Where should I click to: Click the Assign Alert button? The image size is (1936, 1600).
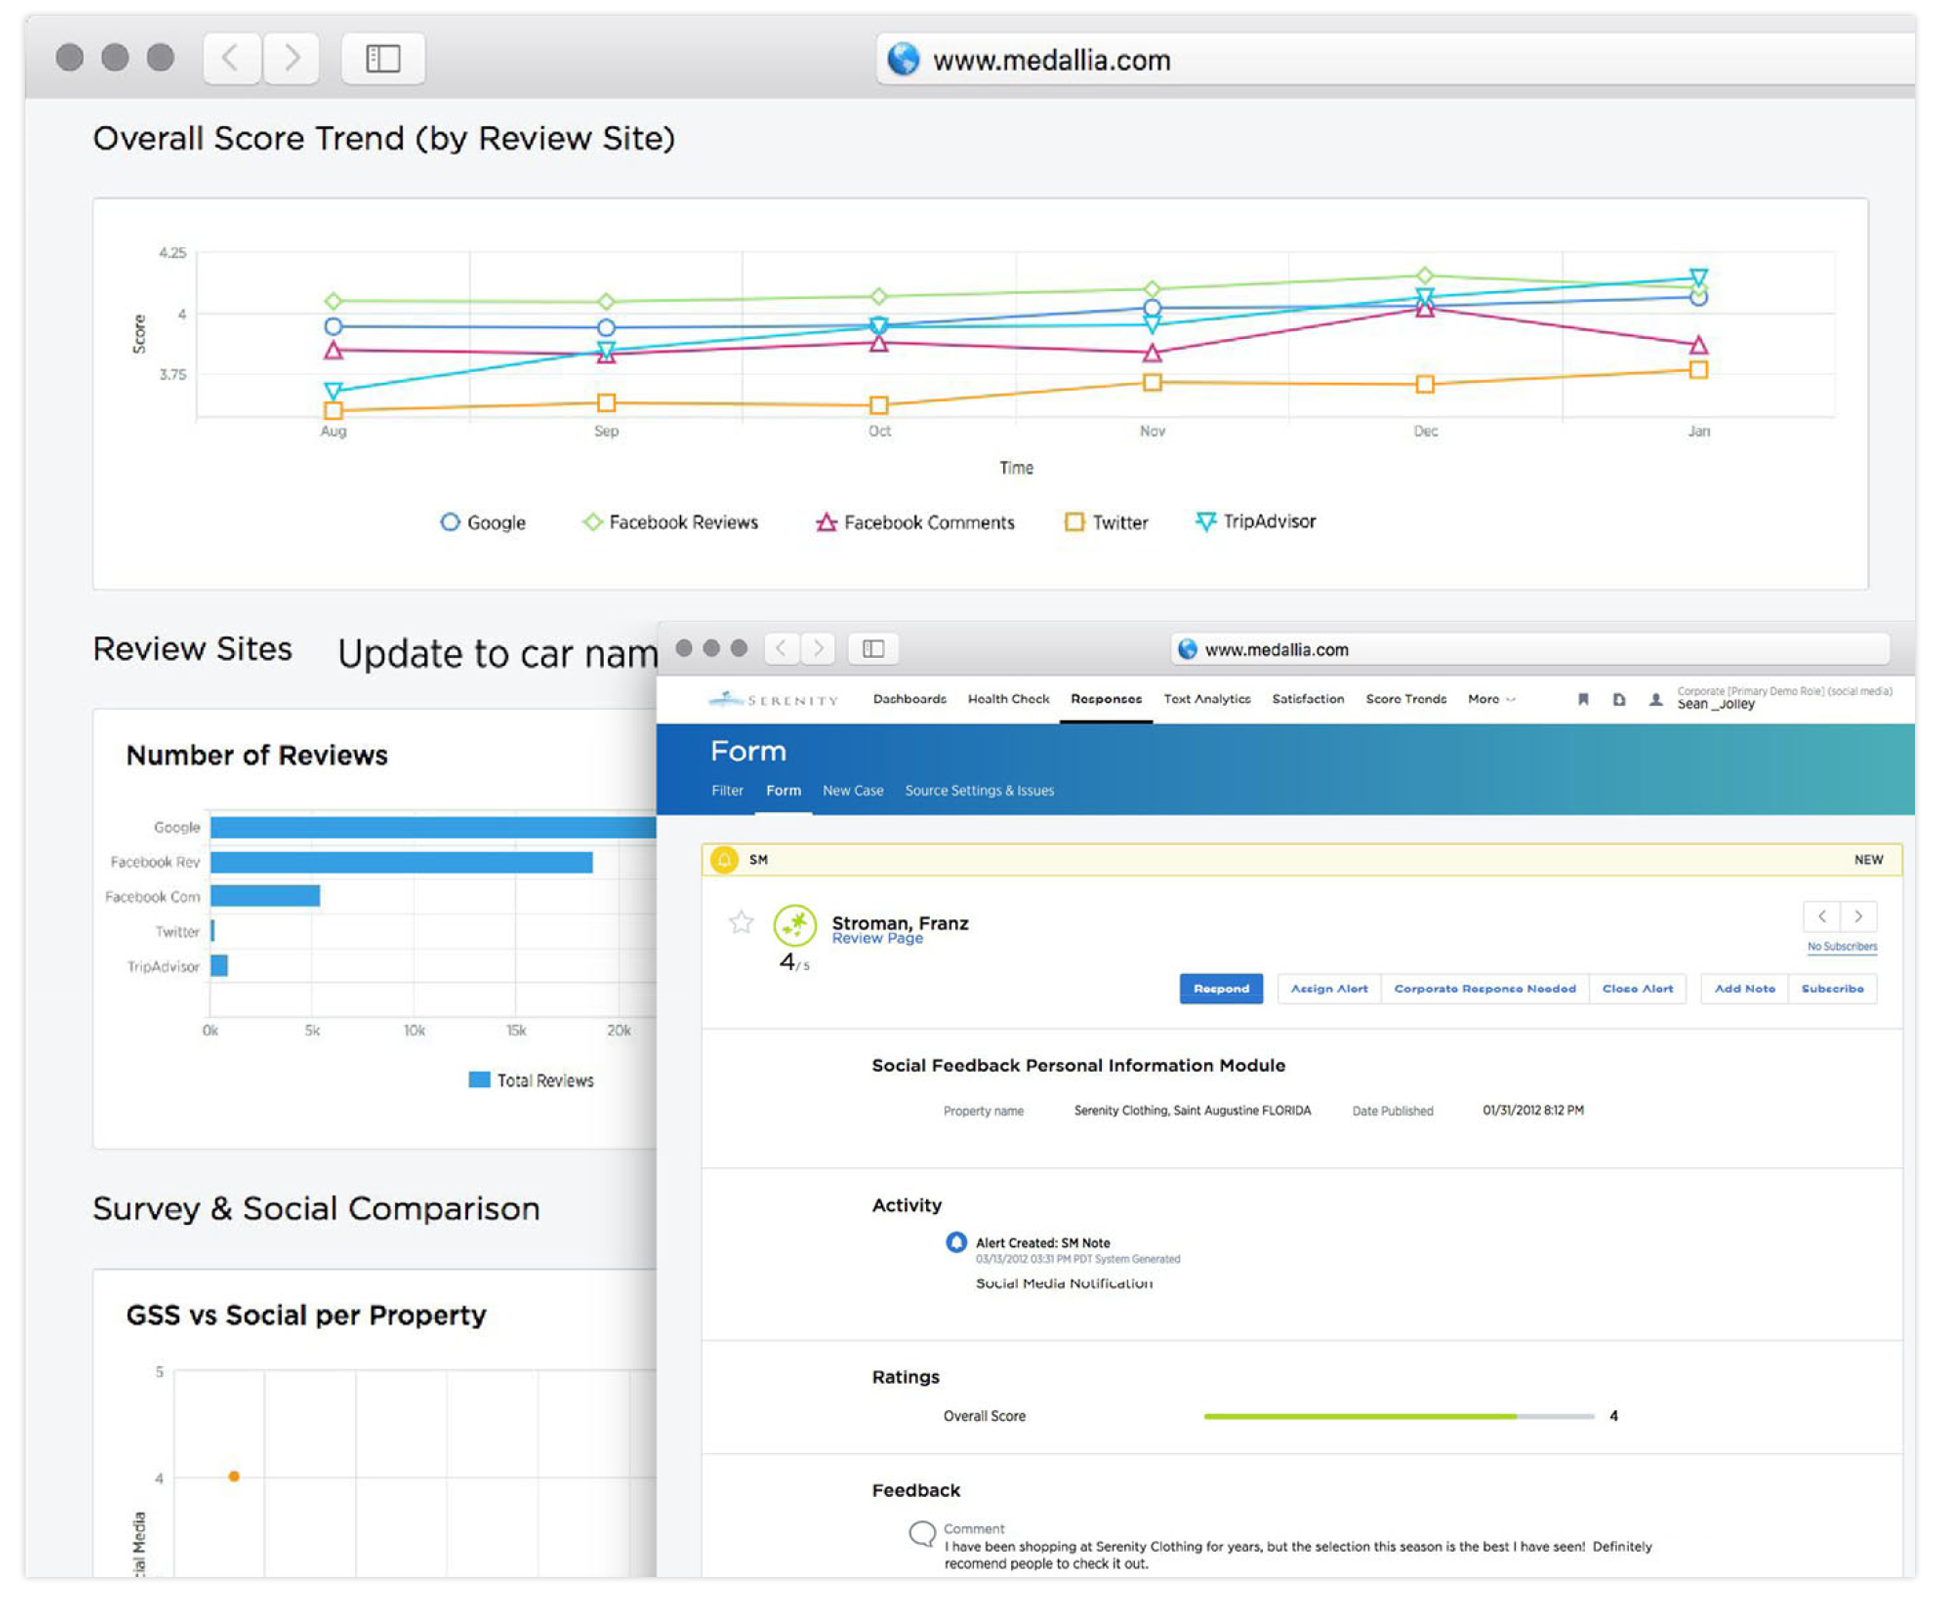pyautogui.click(x=1329, y=988)
